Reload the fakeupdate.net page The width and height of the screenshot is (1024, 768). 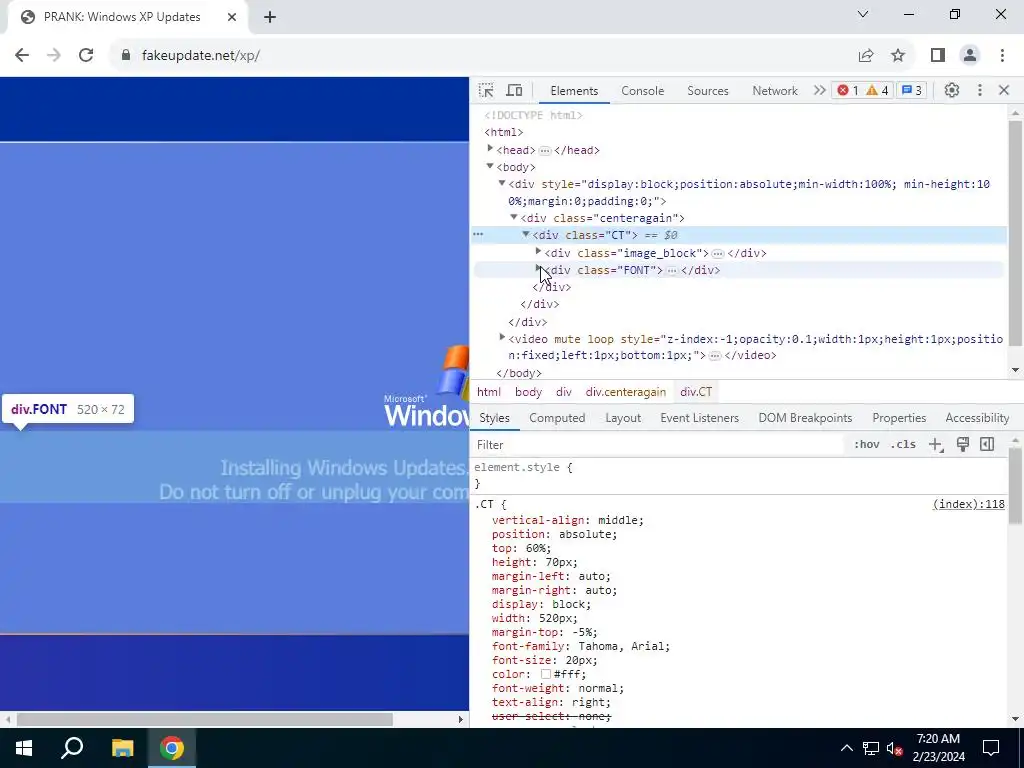[86, 56]
